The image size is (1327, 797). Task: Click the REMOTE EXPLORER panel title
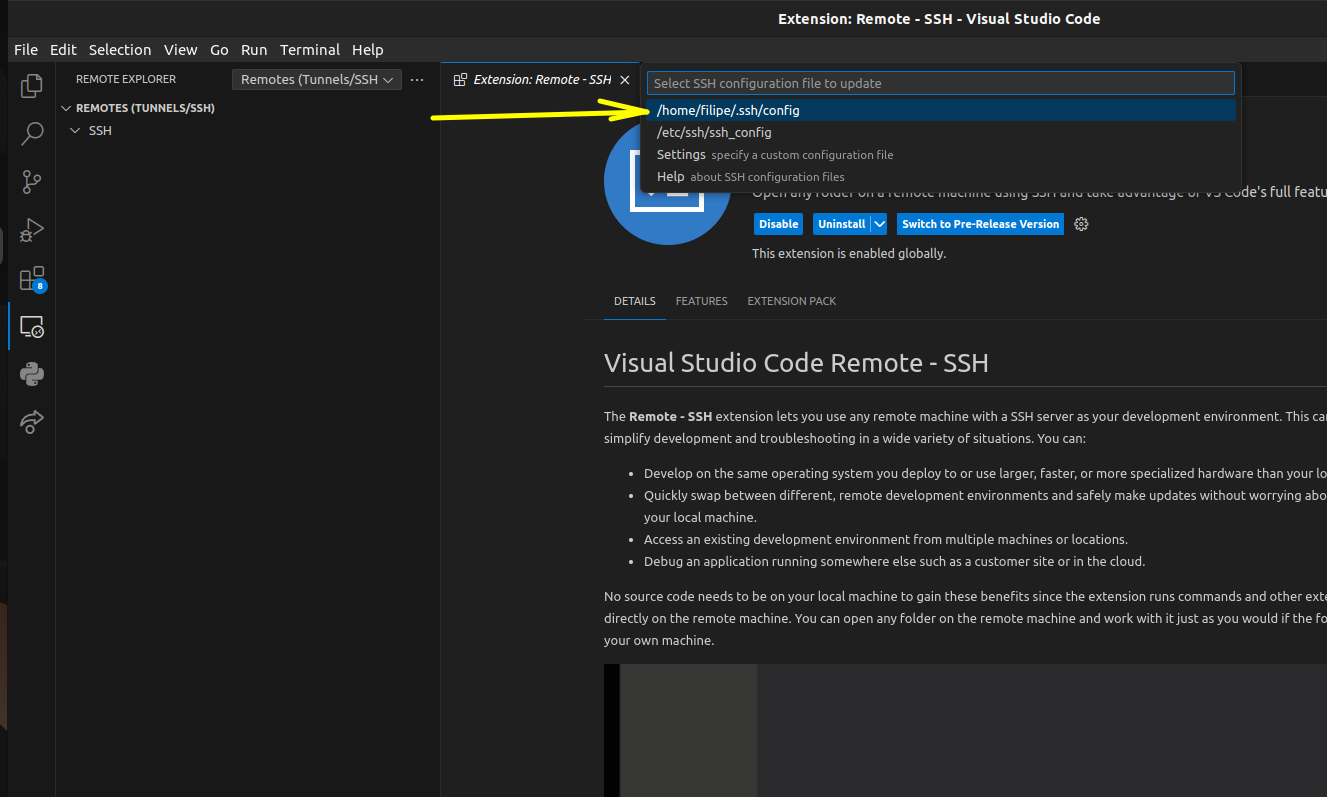pos(126,79)
